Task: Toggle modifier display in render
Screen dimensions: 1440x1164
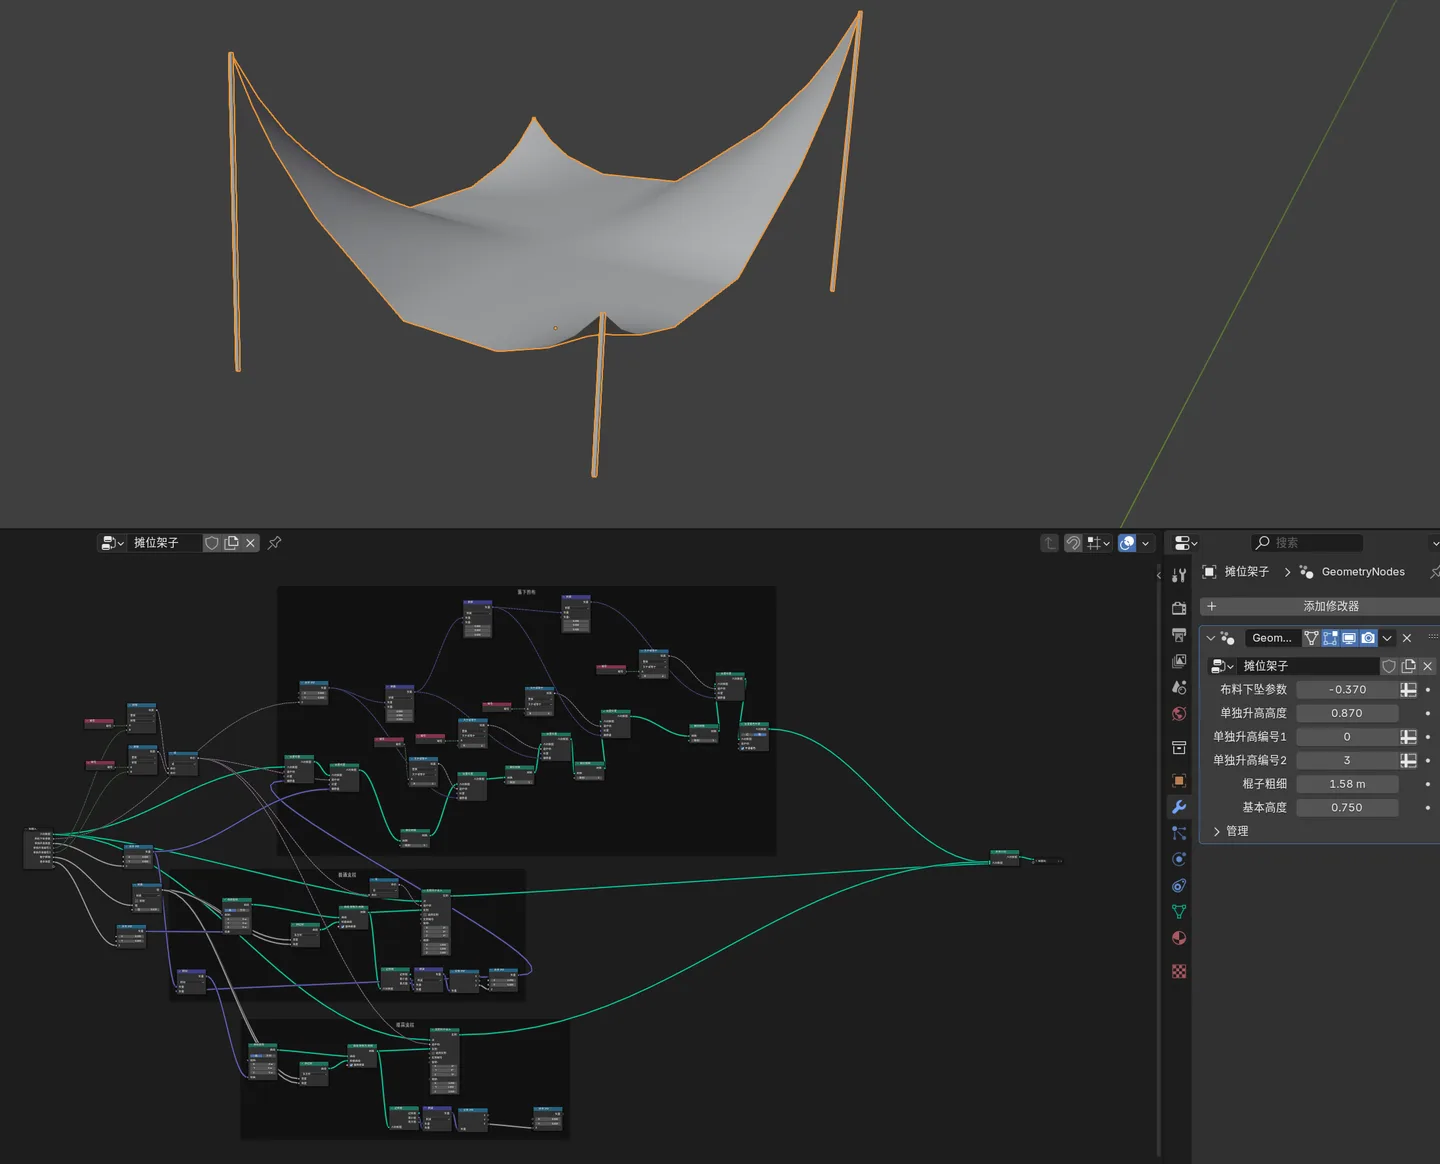Action: click(1368, 638)
